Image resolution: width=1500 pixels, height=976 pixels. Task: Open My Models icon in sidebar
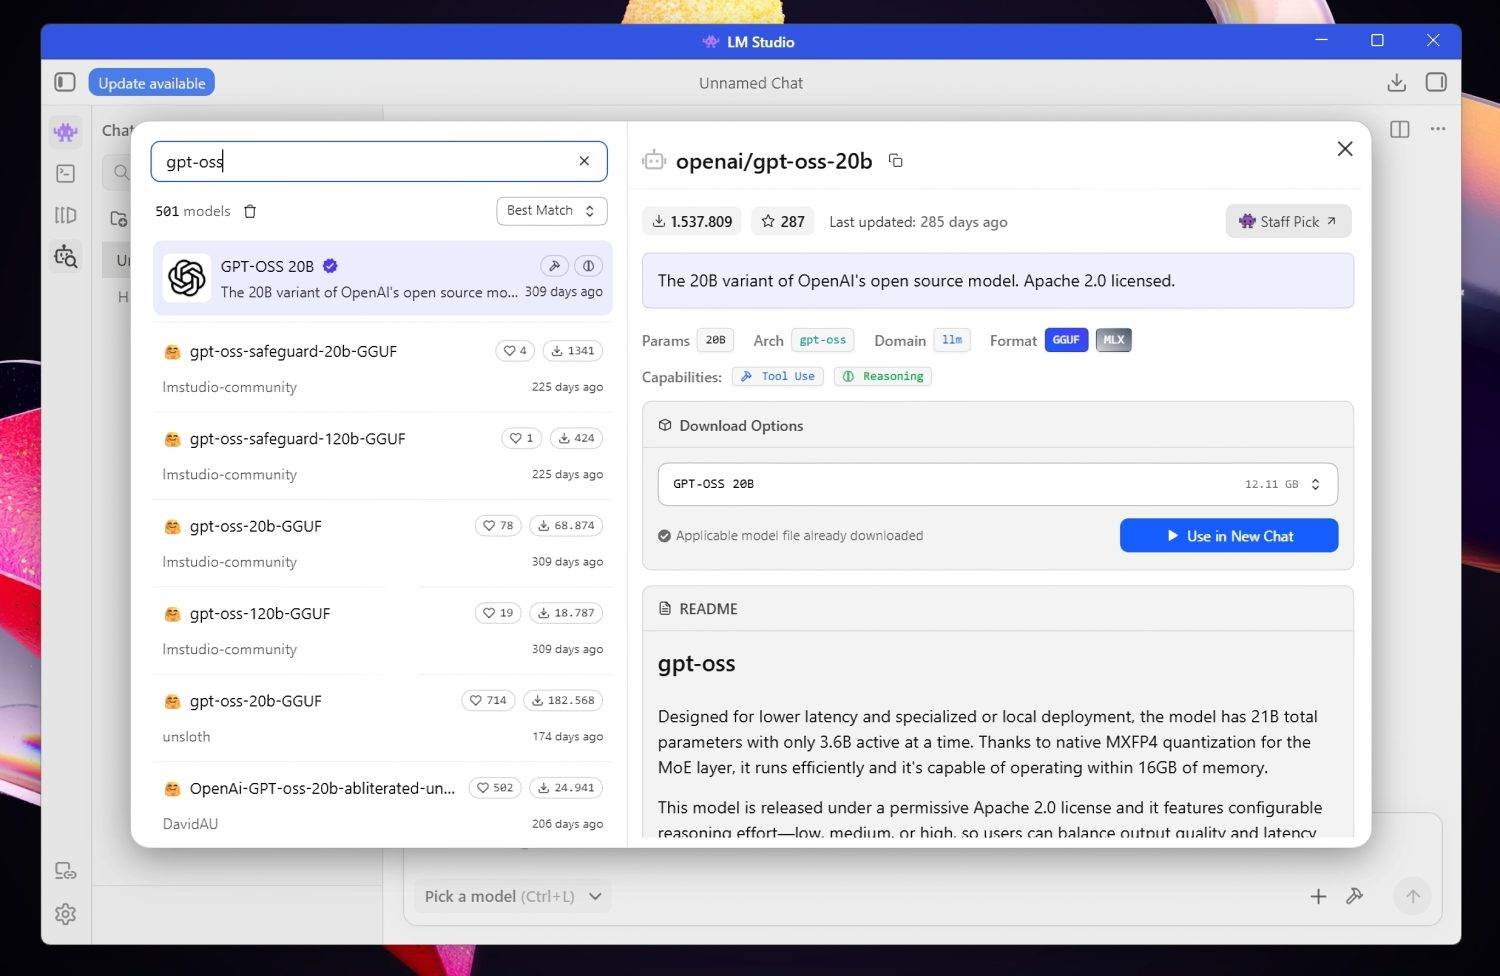pyautogui.click(x=66, y=215)
